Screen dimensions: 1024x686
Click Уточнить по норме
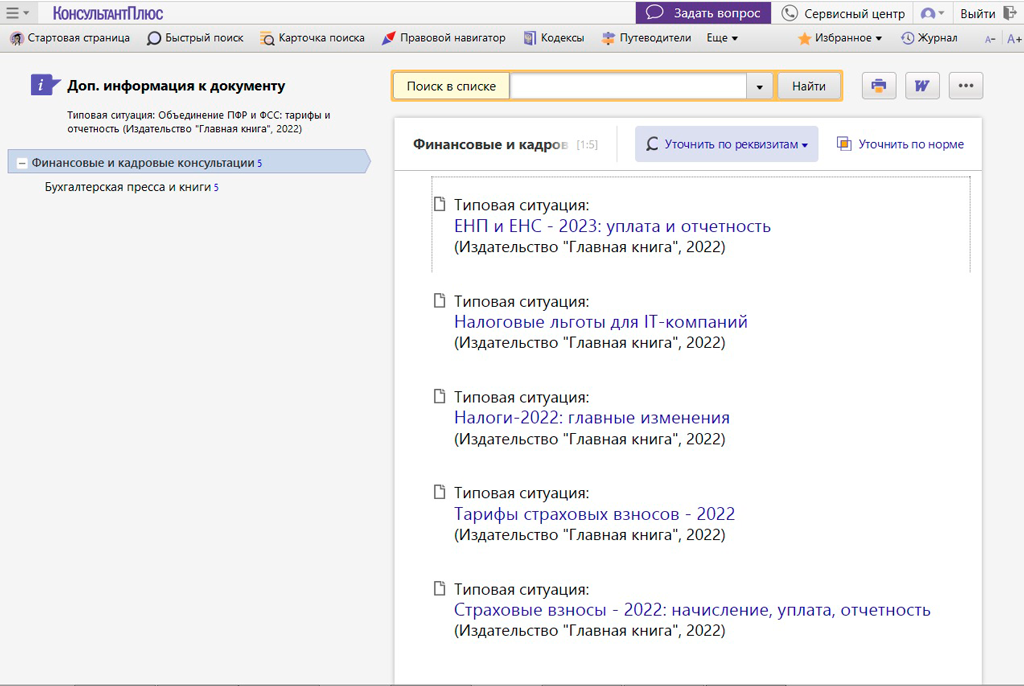point(900,144)
